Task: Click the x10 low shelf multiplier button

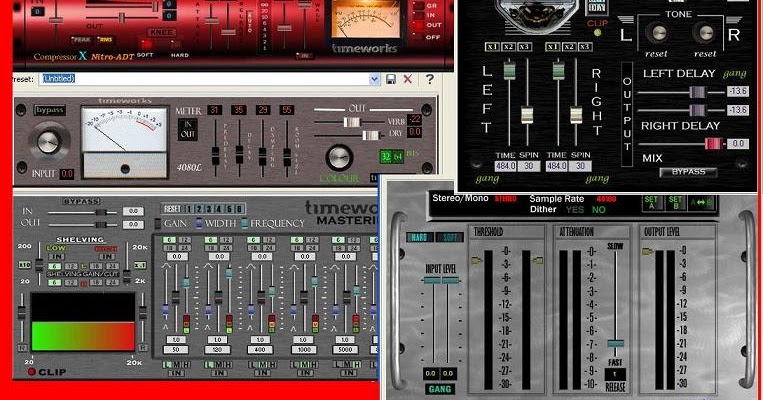Action: coord(25,265)
